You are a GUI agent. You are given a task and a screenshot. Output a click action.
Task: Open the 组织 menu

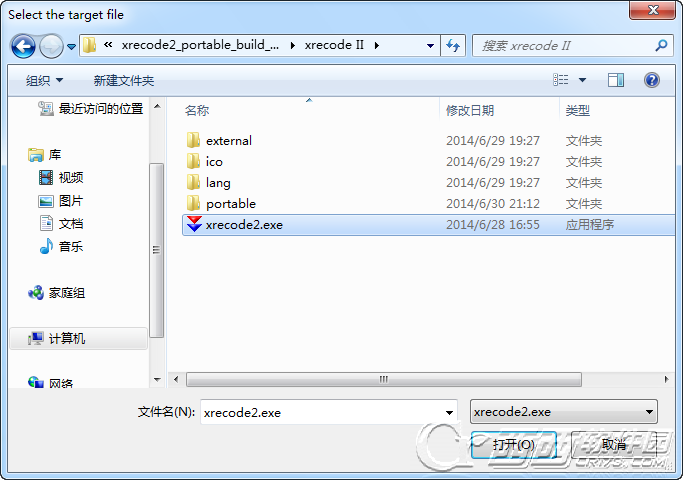[44, 81]
